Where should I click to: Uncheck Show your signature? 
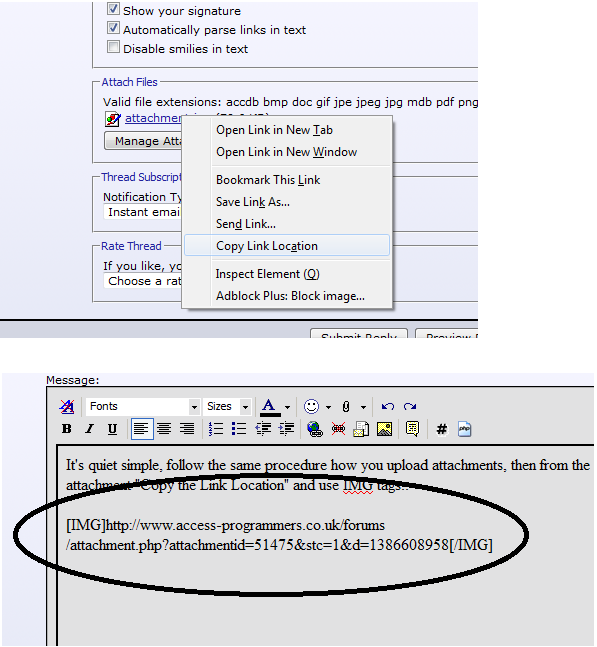click(x=113, y=9)
